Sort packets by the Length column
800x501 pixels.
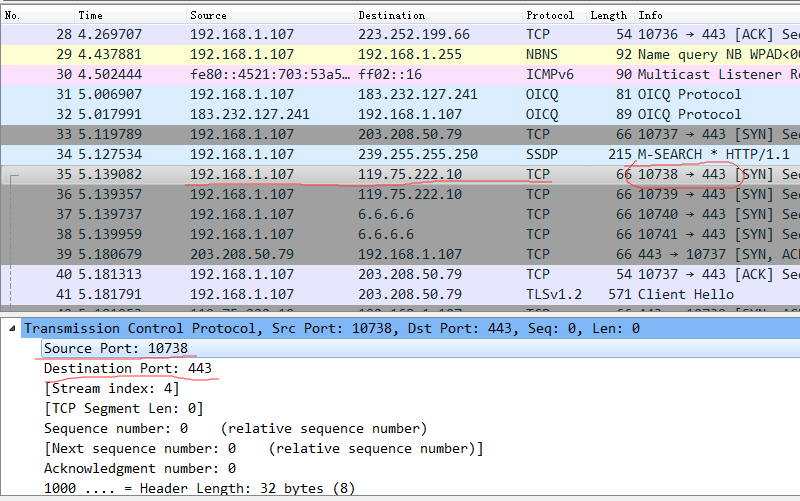[608, 15]
